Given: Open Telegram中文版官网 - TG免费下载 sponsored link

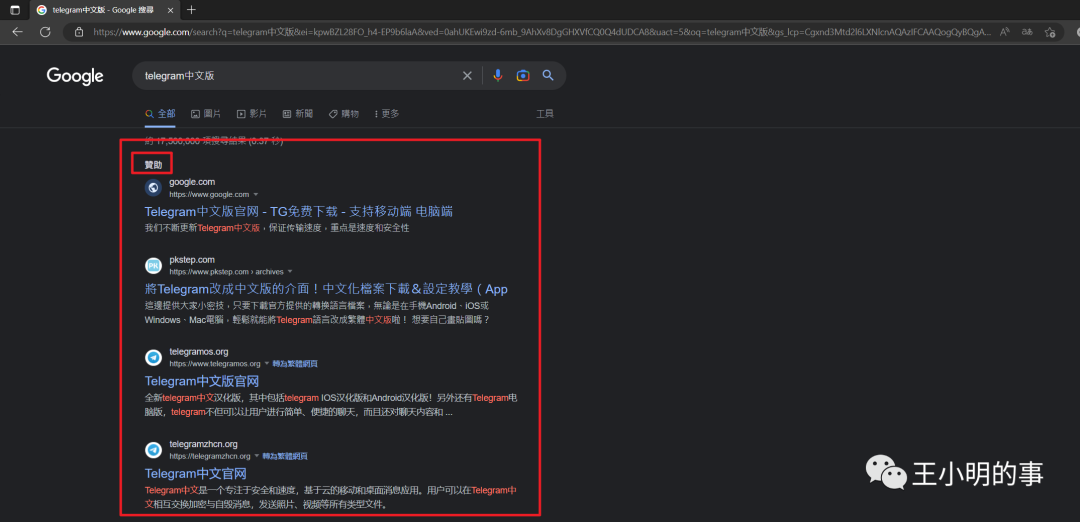Looking at the screenshot, I should tap(298, 211).
